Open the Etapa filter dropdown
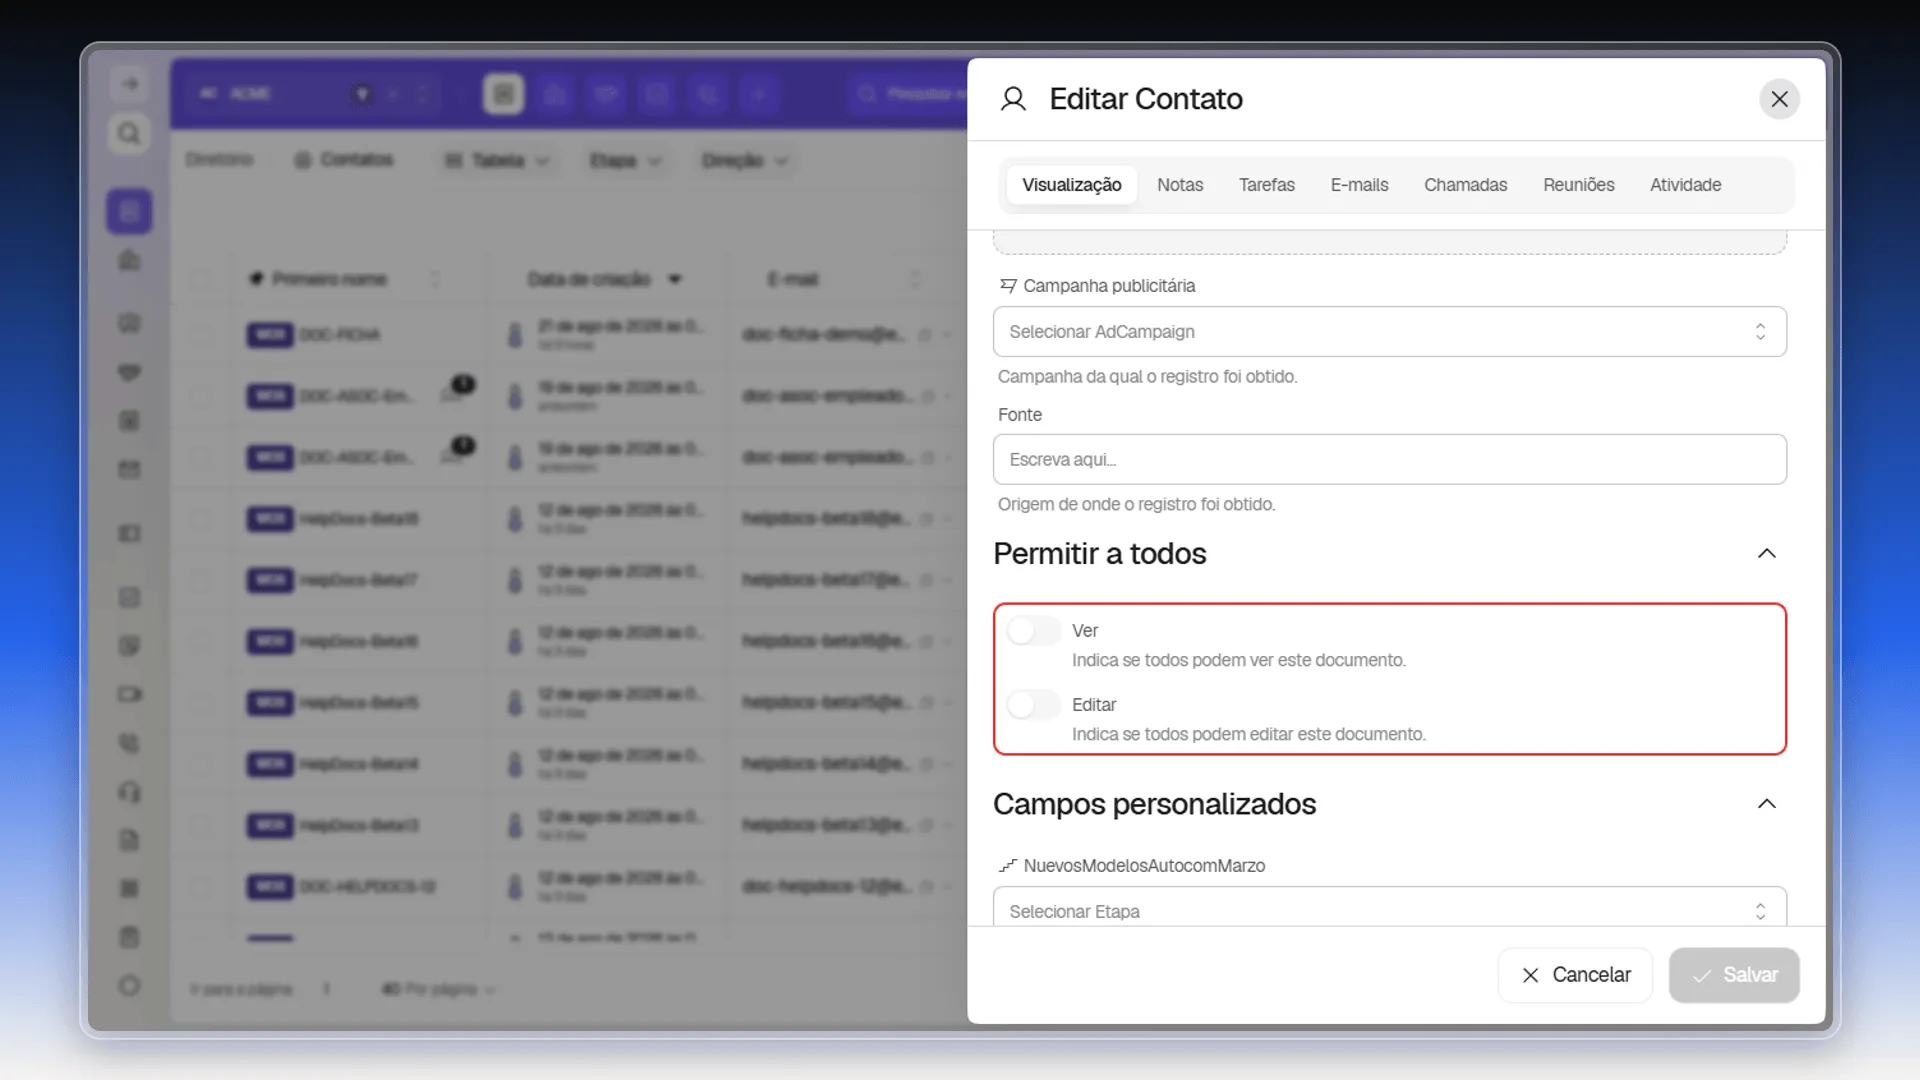Screen dimensions: 1920x1080 click(x=625, y=161)
